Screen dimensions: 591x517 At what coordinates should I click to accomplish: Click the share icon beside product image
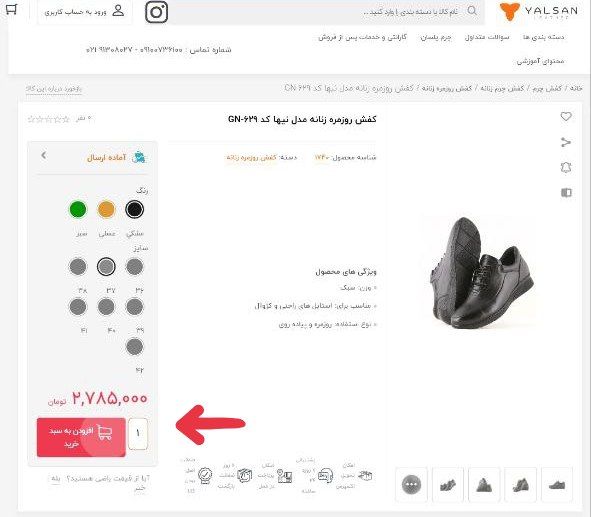566,142
